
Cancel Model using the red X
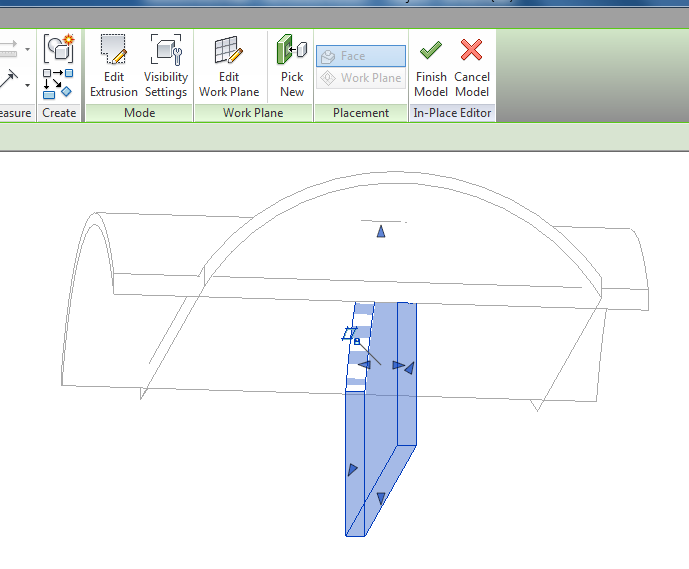(x=471, y=68)
